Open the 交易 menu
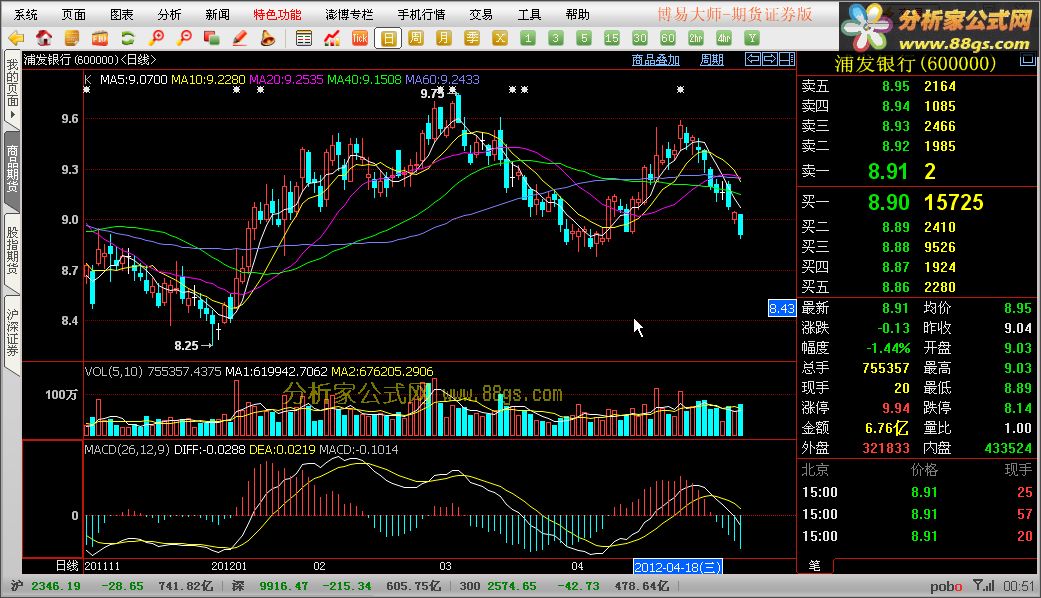Viewport: 1041px width, 598px height. 481,14
